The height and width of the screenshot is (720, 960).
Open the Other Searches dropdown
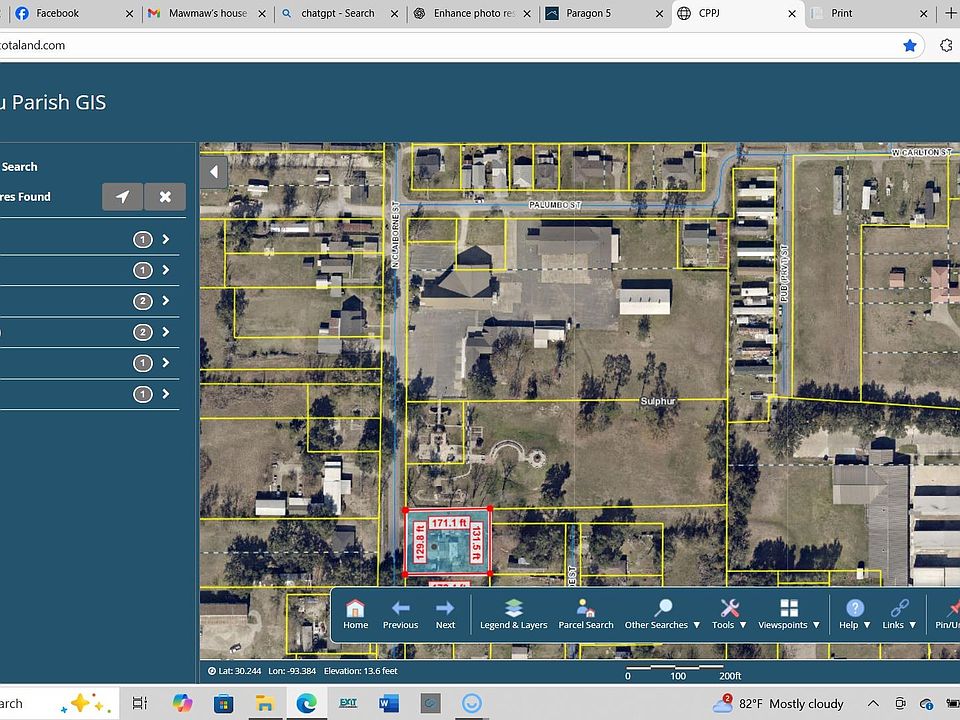coord(662,613)
